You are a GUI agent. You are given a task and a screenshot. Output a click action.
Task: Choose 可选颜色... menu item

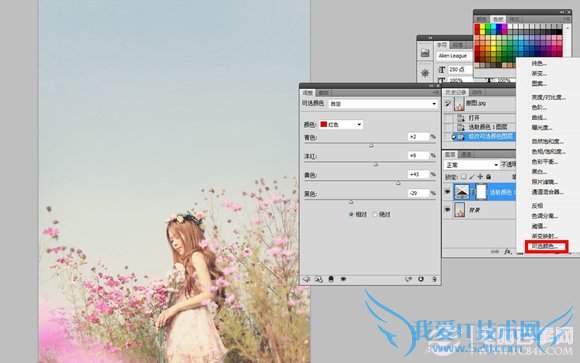pyautogui.click(x=545, y=246)
